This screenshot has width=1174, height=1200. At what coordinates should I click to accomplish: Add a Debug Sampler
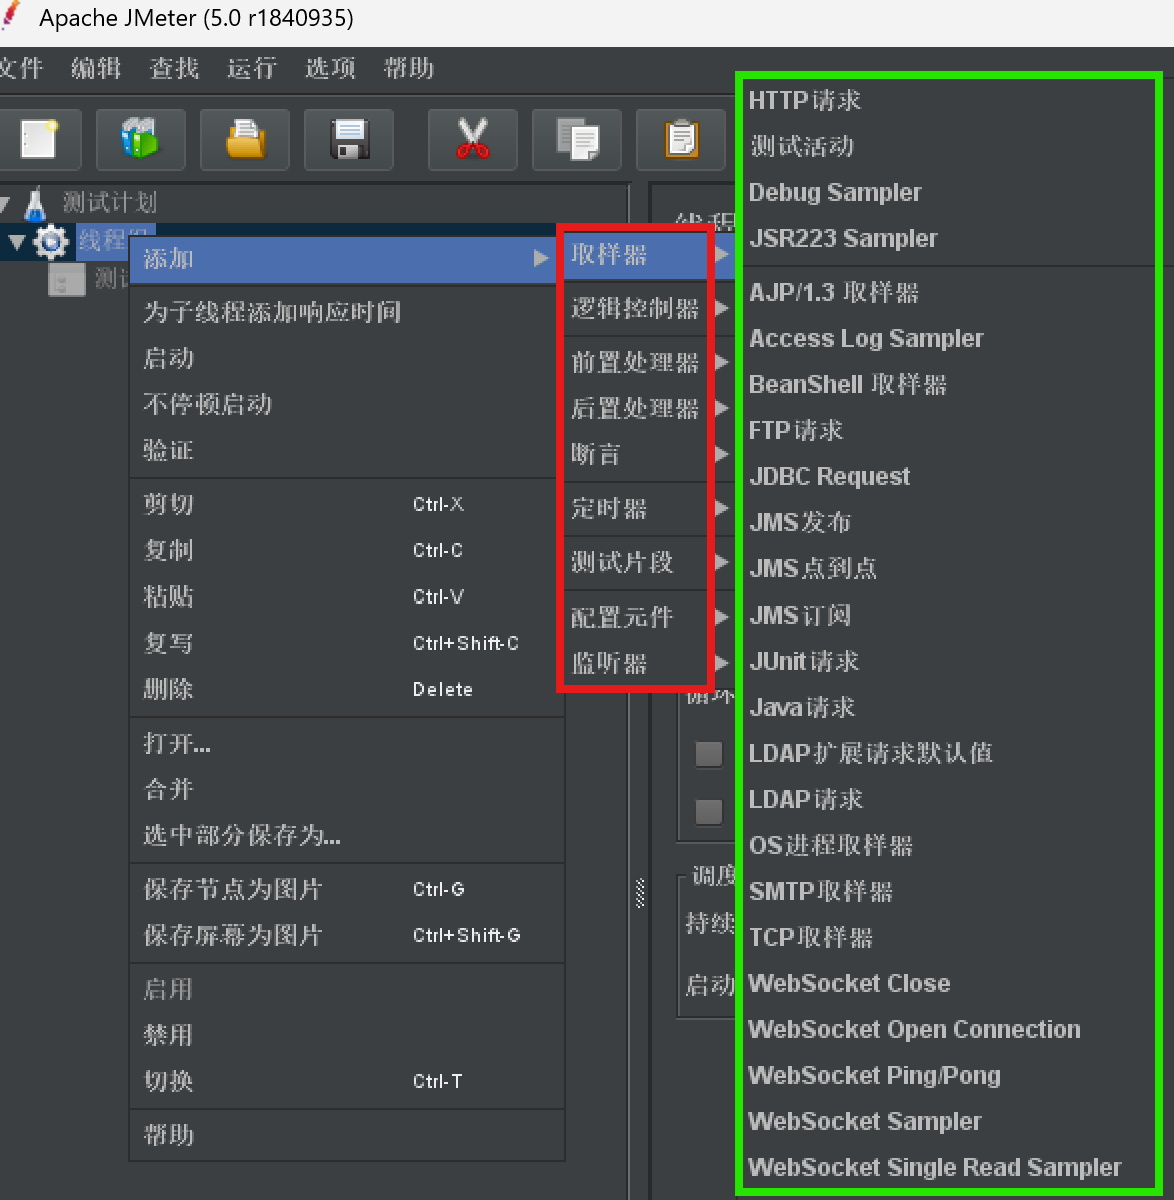tap(948, 192)
